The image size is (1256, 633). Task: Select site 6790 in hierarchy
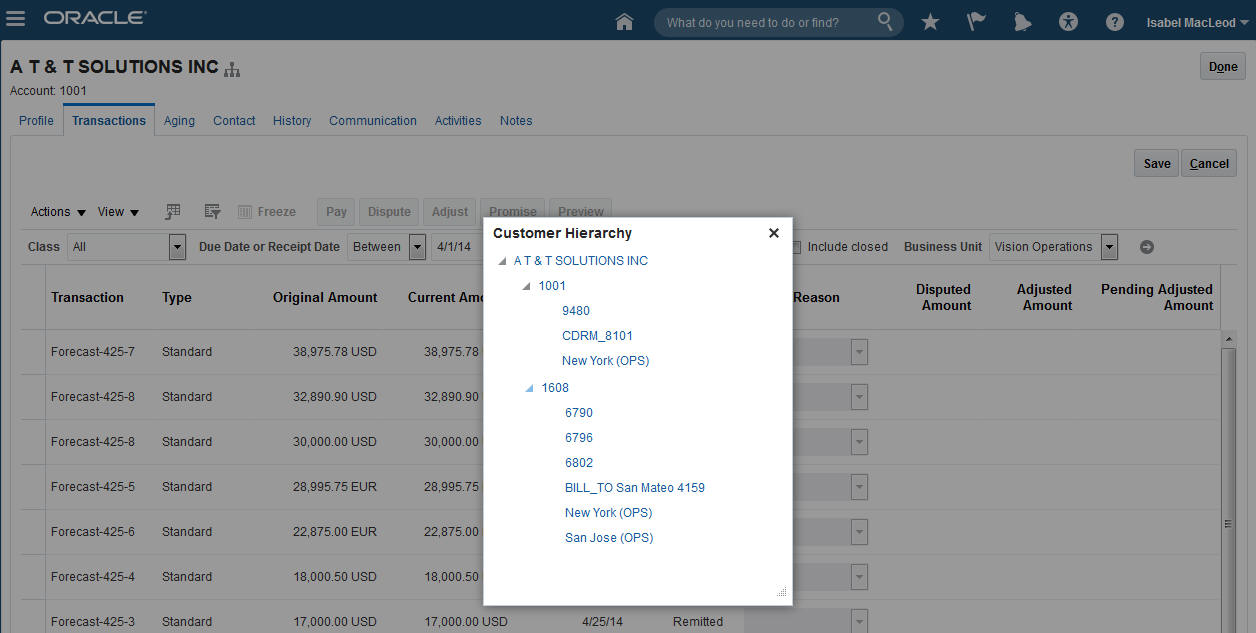point(579,413)
